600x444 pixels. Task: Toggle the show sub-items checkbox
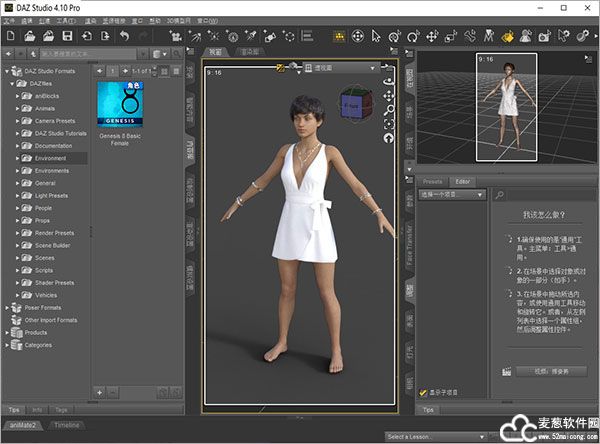[x=424, y=393]
